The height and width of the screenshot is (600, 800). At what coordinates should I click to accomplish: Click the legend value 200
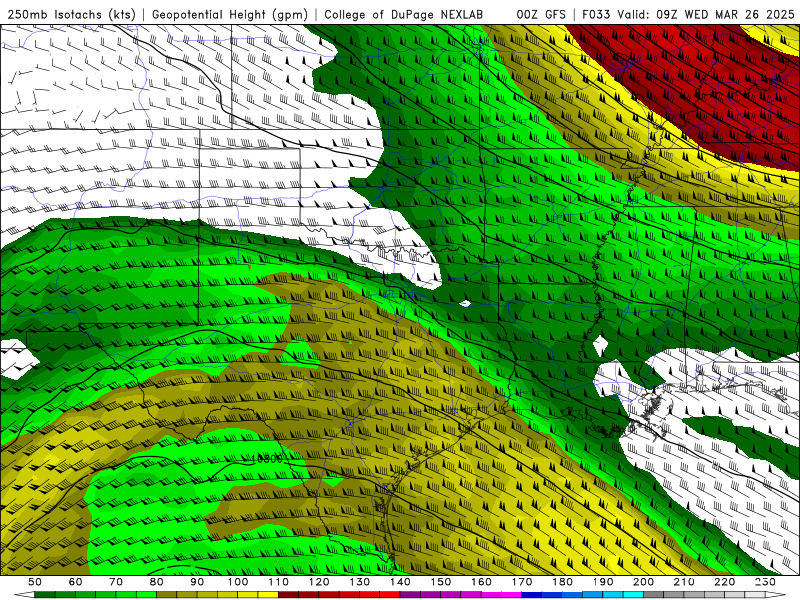(643, 582)
